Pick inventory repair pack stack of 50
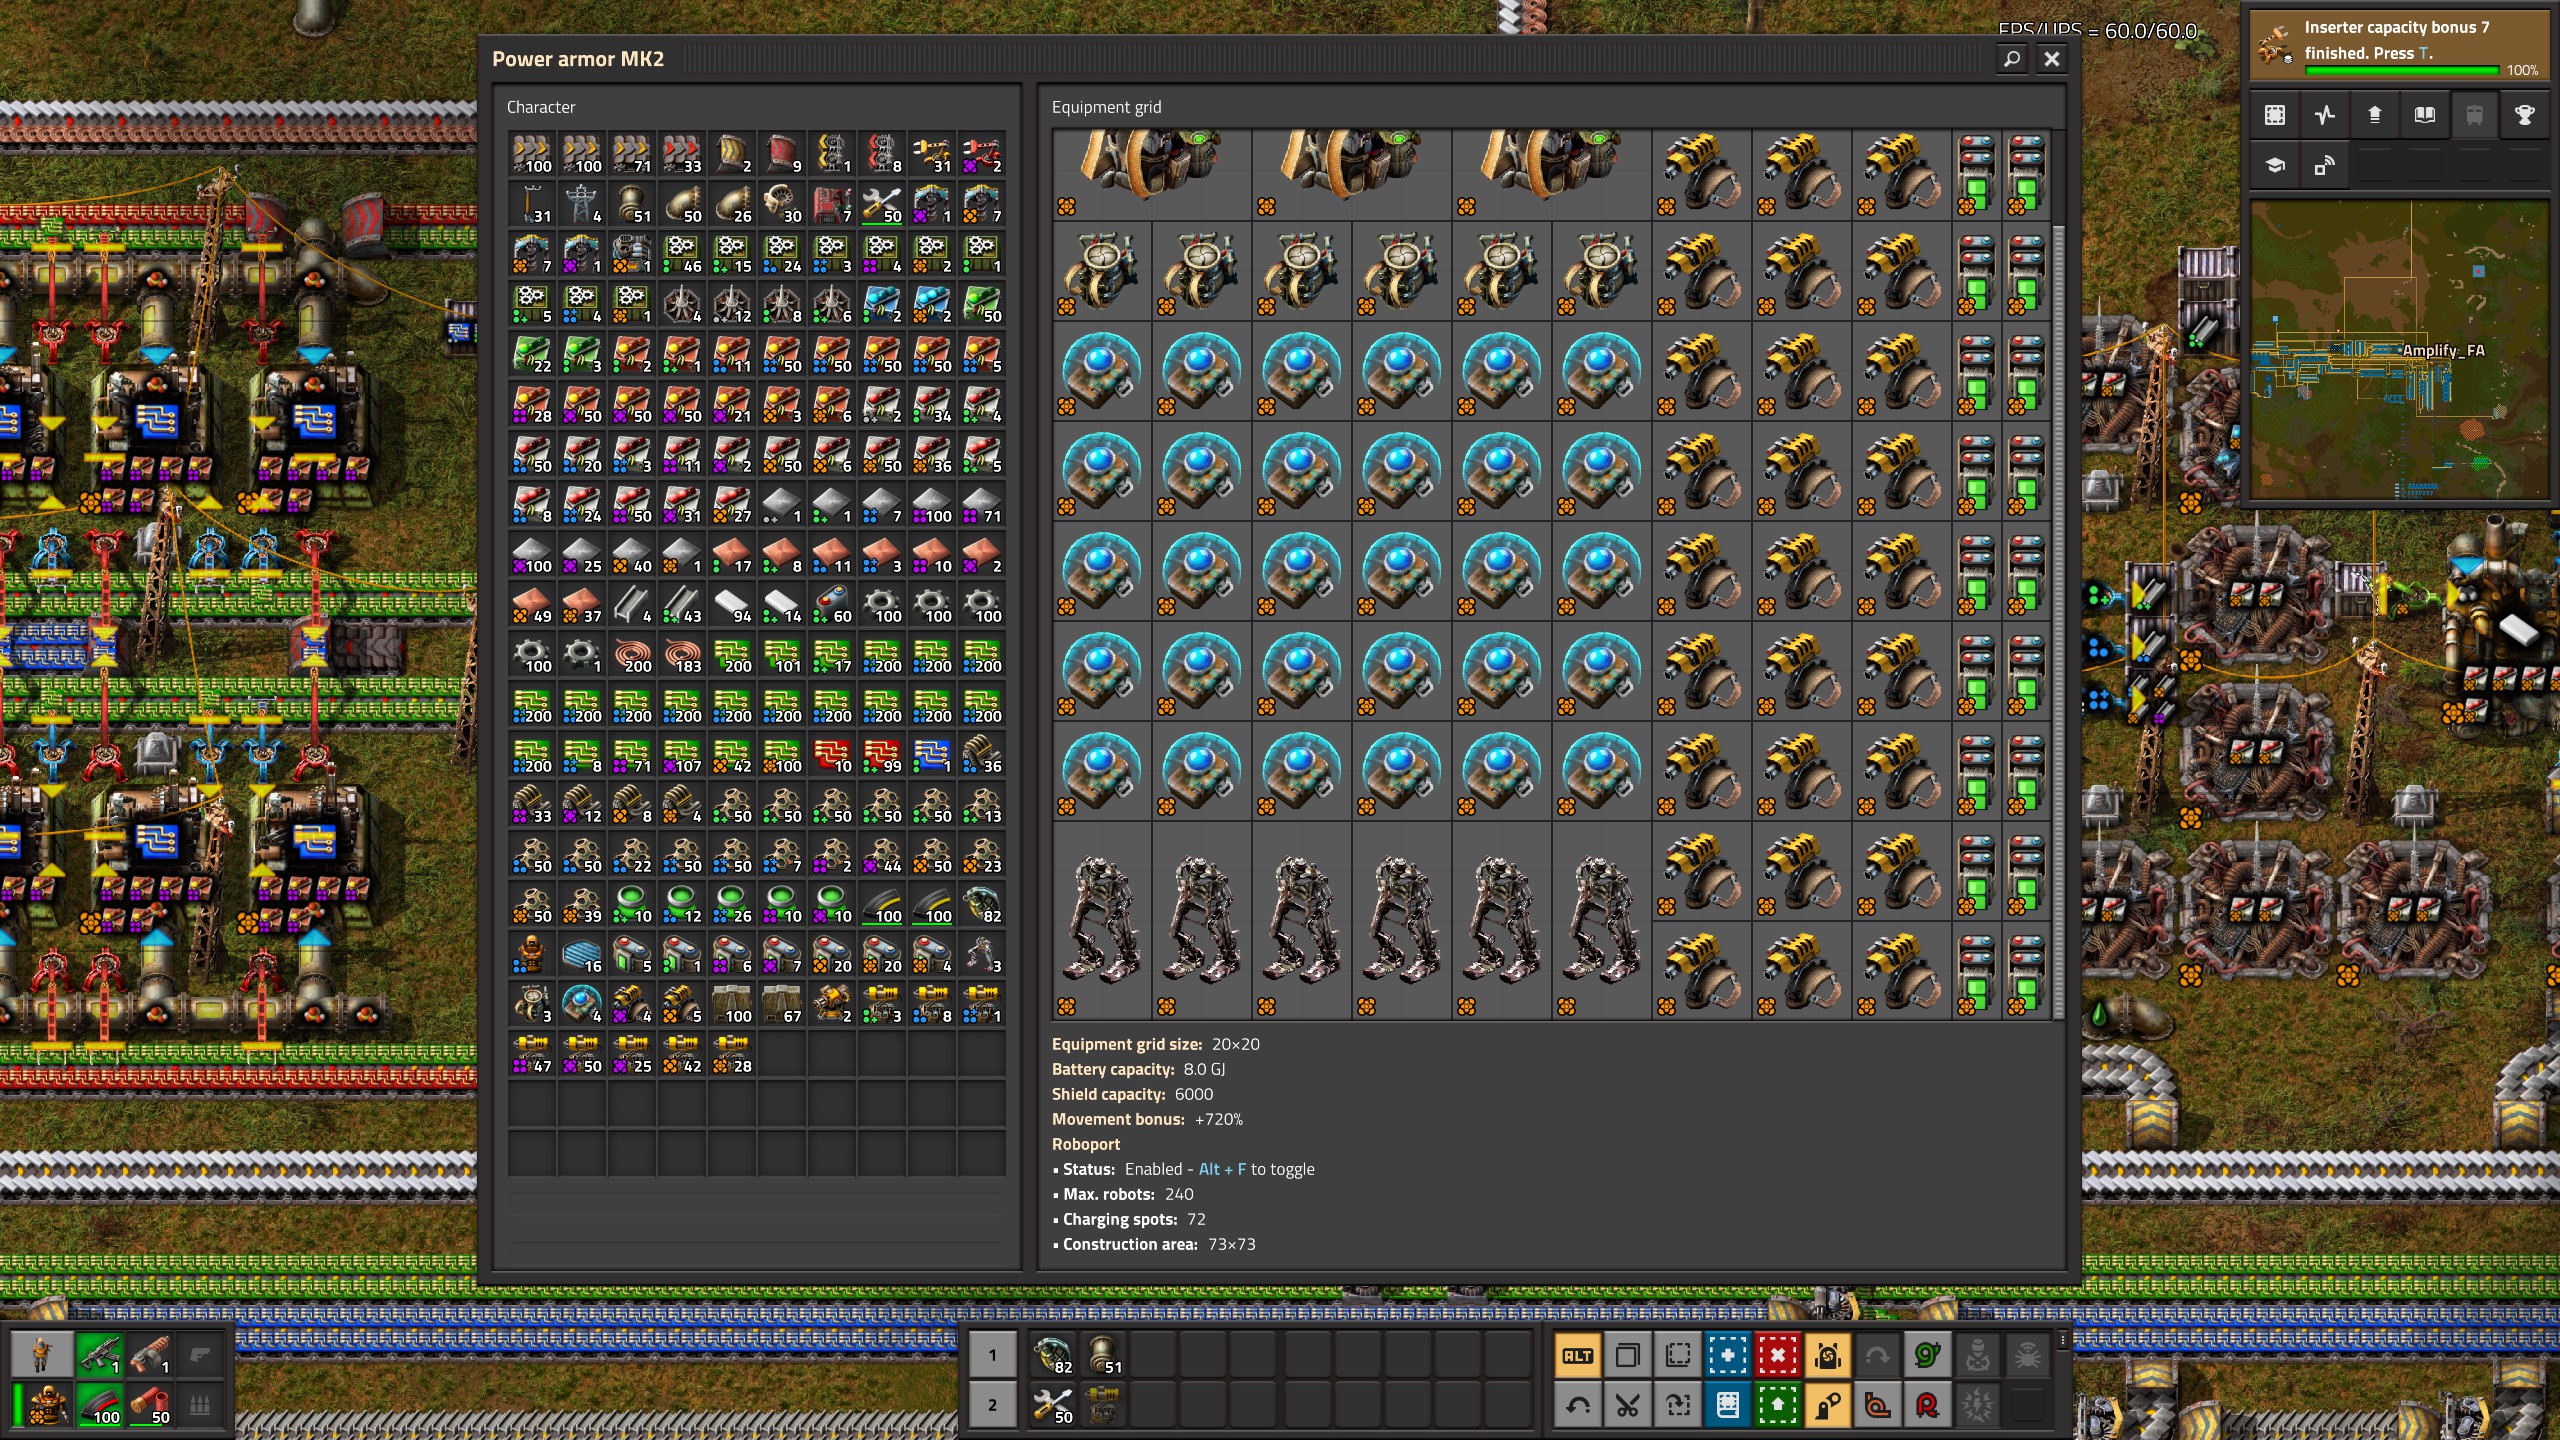2560x1440 pixels. coord(882,205)
